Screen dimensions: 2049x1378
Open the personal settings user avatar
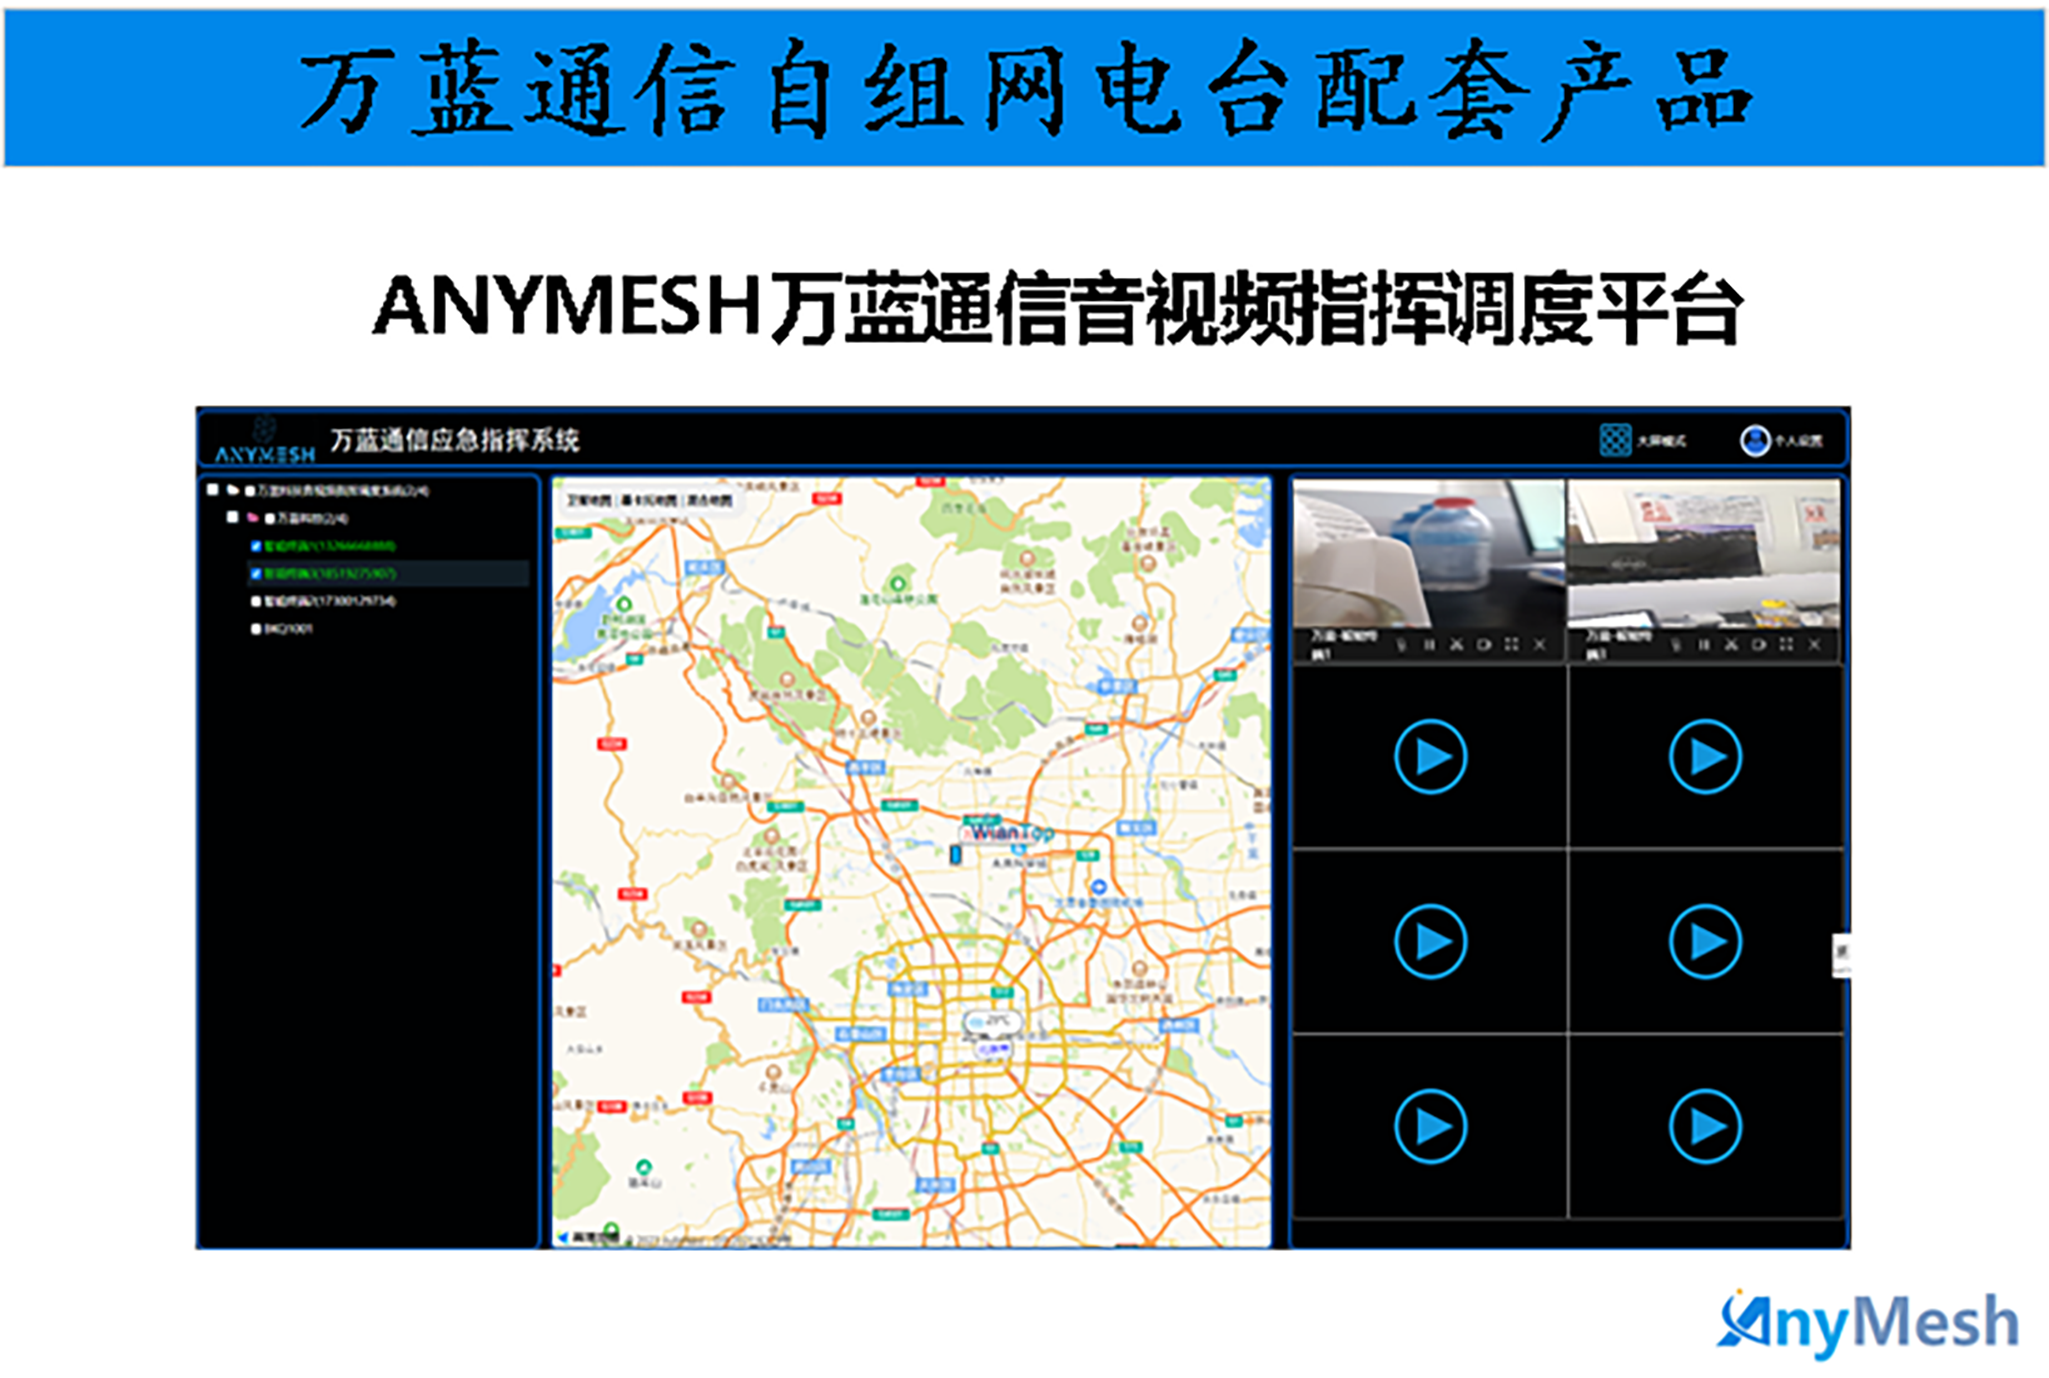1754,440
